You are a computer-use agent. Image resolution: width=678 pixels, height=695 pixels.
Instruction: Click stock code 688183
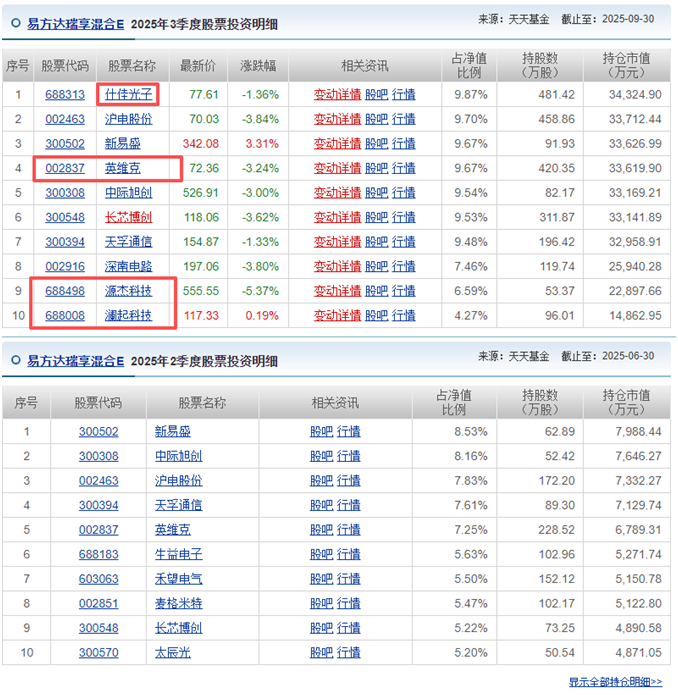98,554
